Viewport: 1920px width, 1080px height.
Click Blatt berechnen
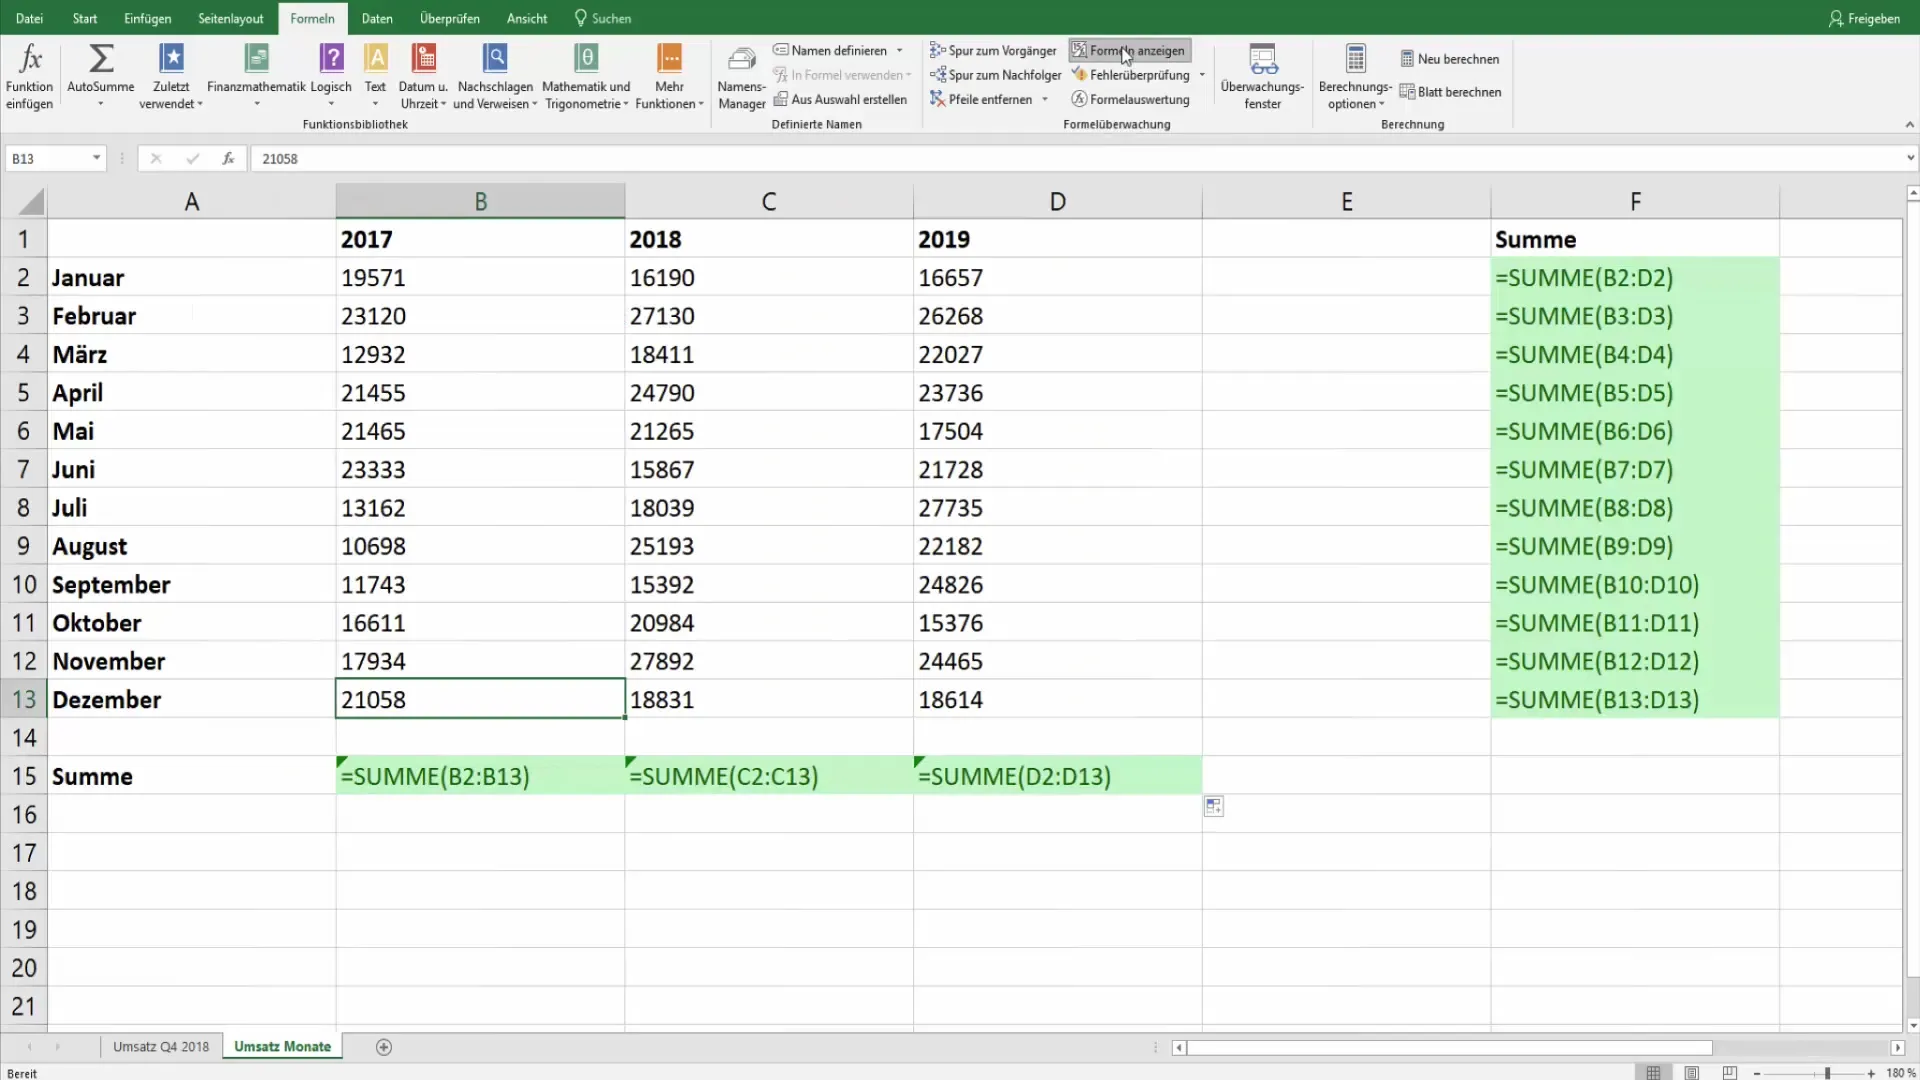pyautogui.click(x=1451, y=92)
